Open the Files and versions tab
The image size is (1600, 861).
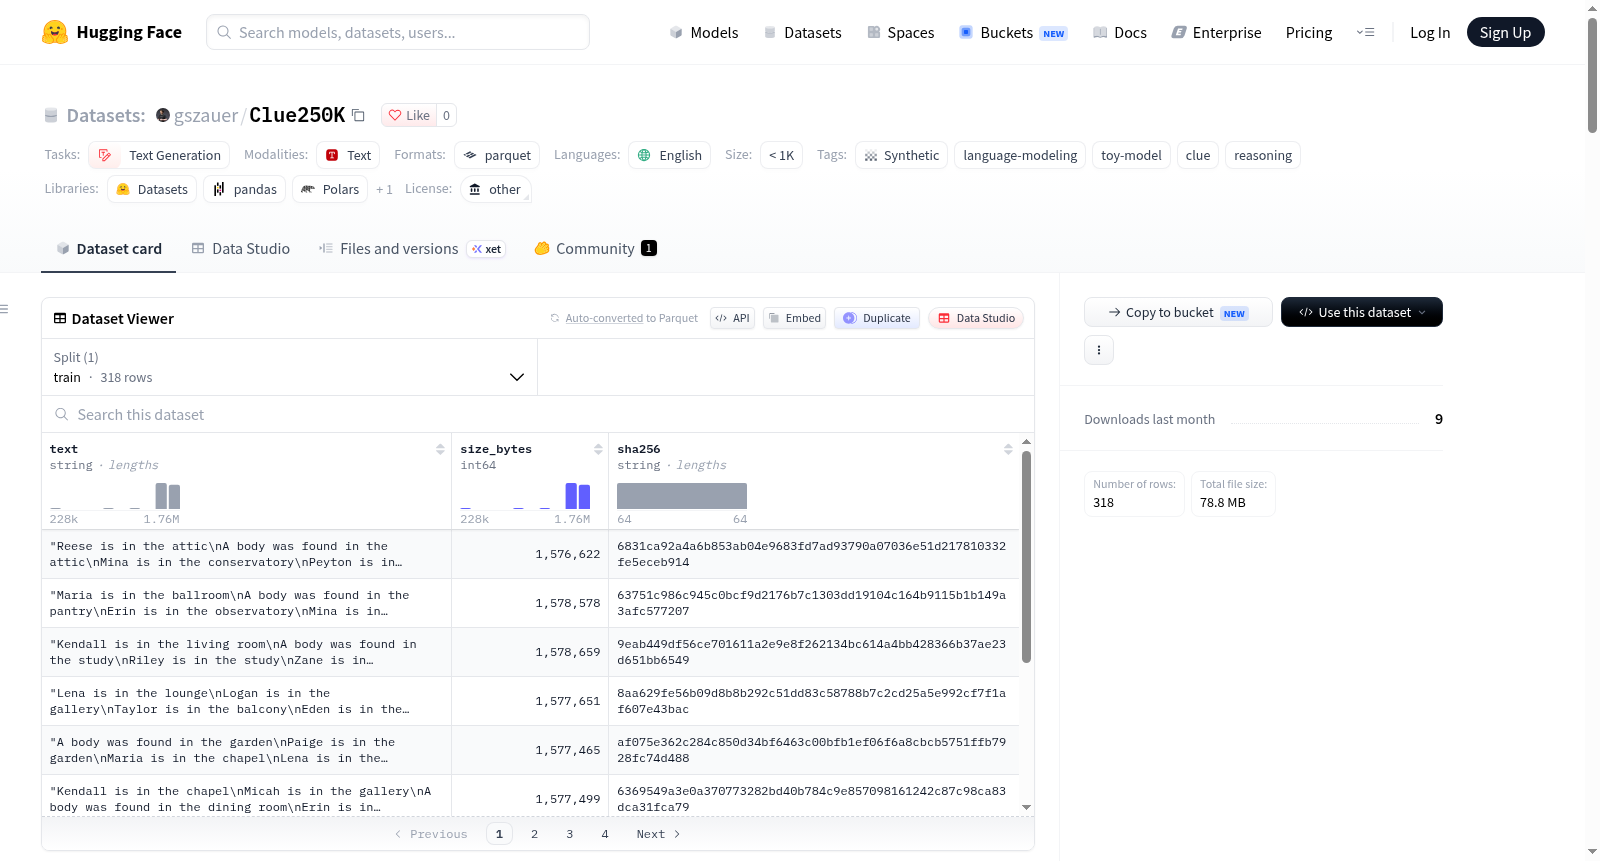tap(412, 249)
